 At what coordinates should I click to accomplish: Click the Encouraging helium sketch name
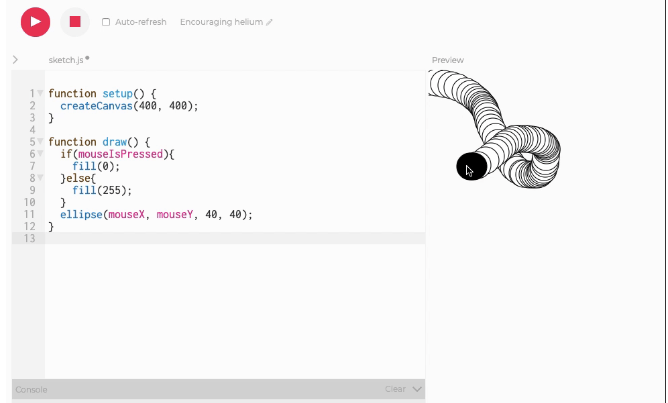[220, 22]
